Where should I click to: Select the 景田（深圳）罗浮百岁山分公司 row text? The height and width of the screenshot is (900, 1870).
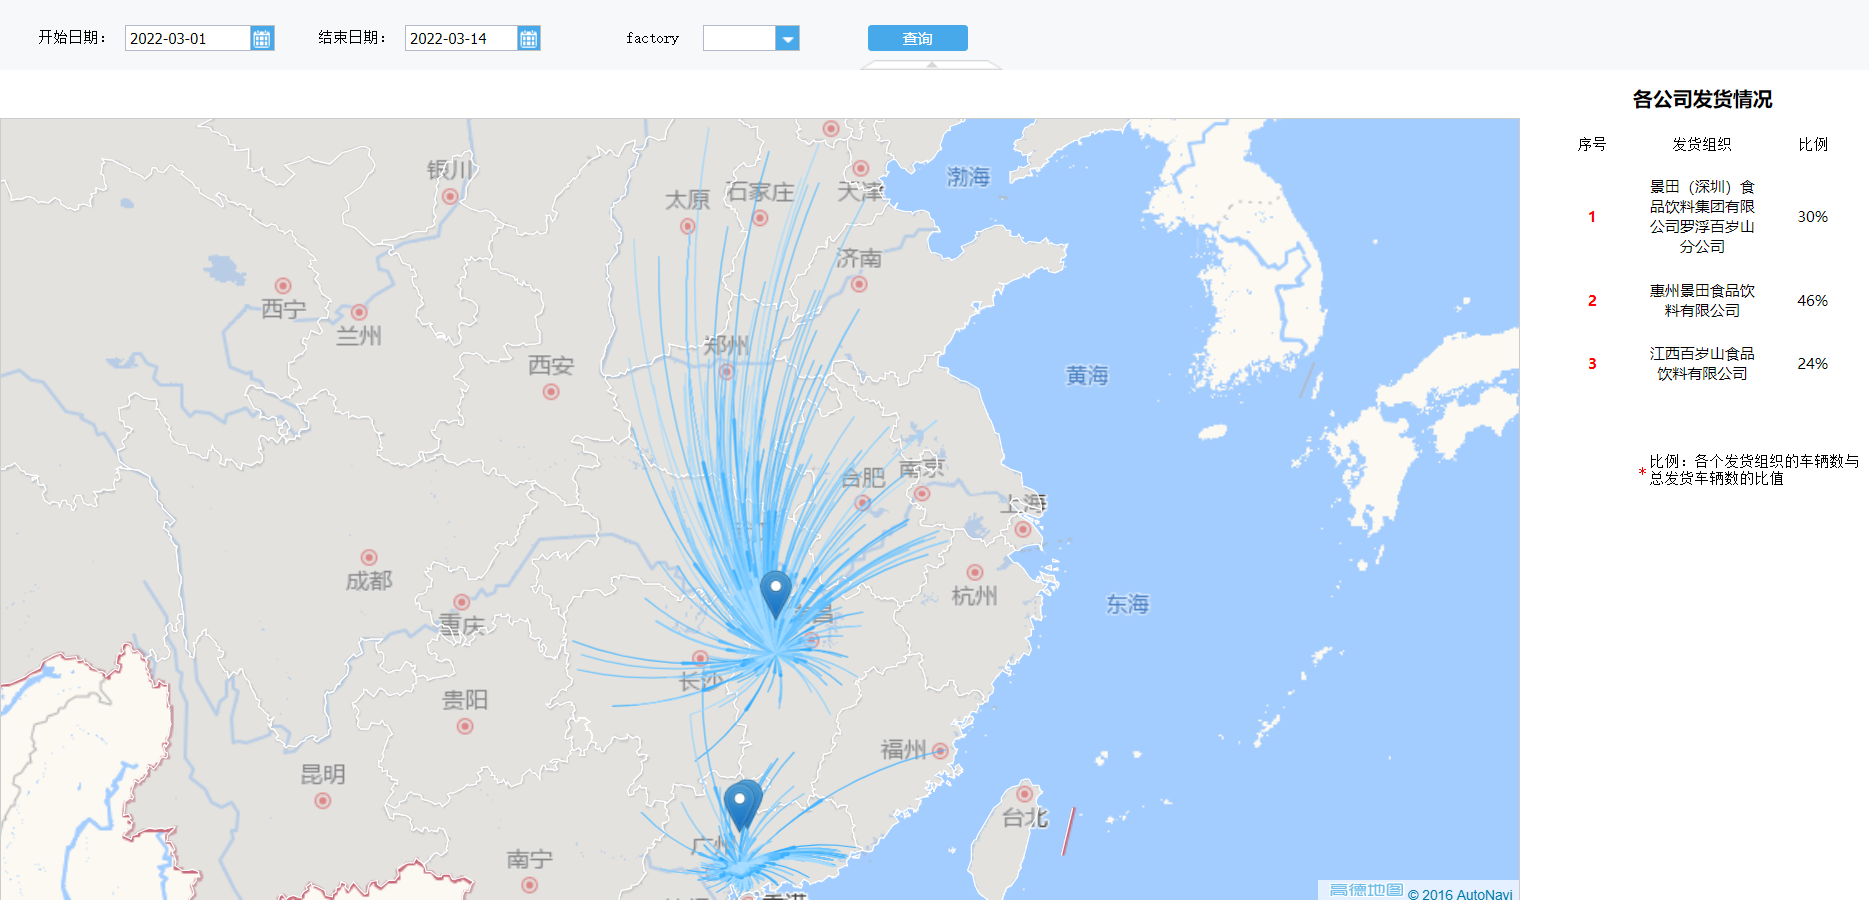[x=1702, y=216]
